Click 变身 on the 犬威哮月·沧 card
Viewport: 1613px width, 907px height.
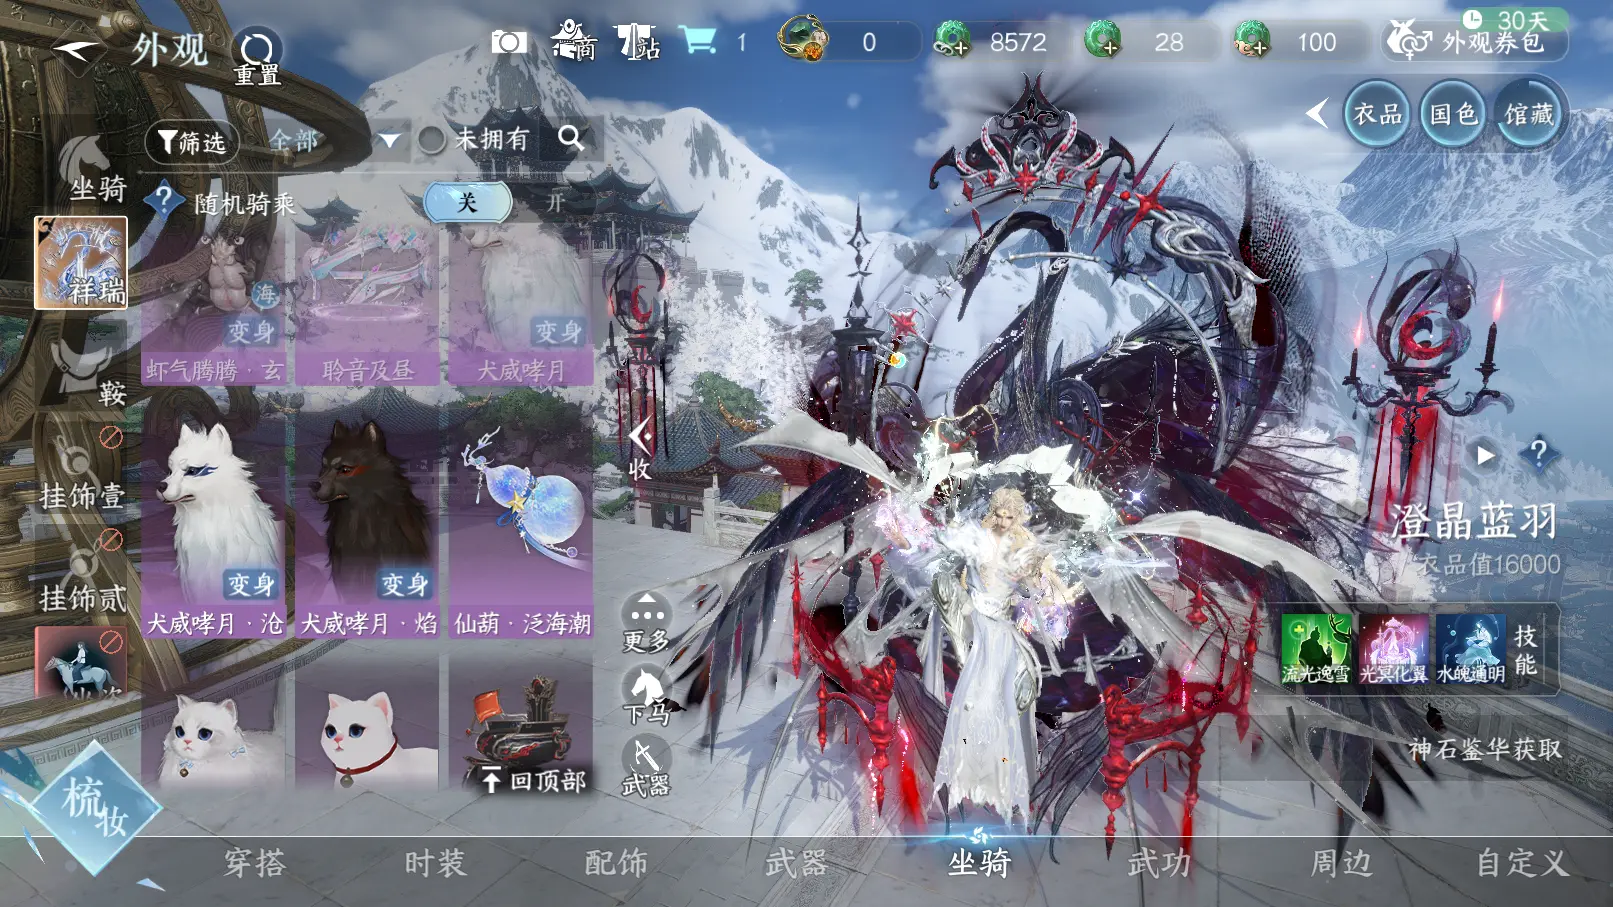pyautogui.click(x=251, y=584)
